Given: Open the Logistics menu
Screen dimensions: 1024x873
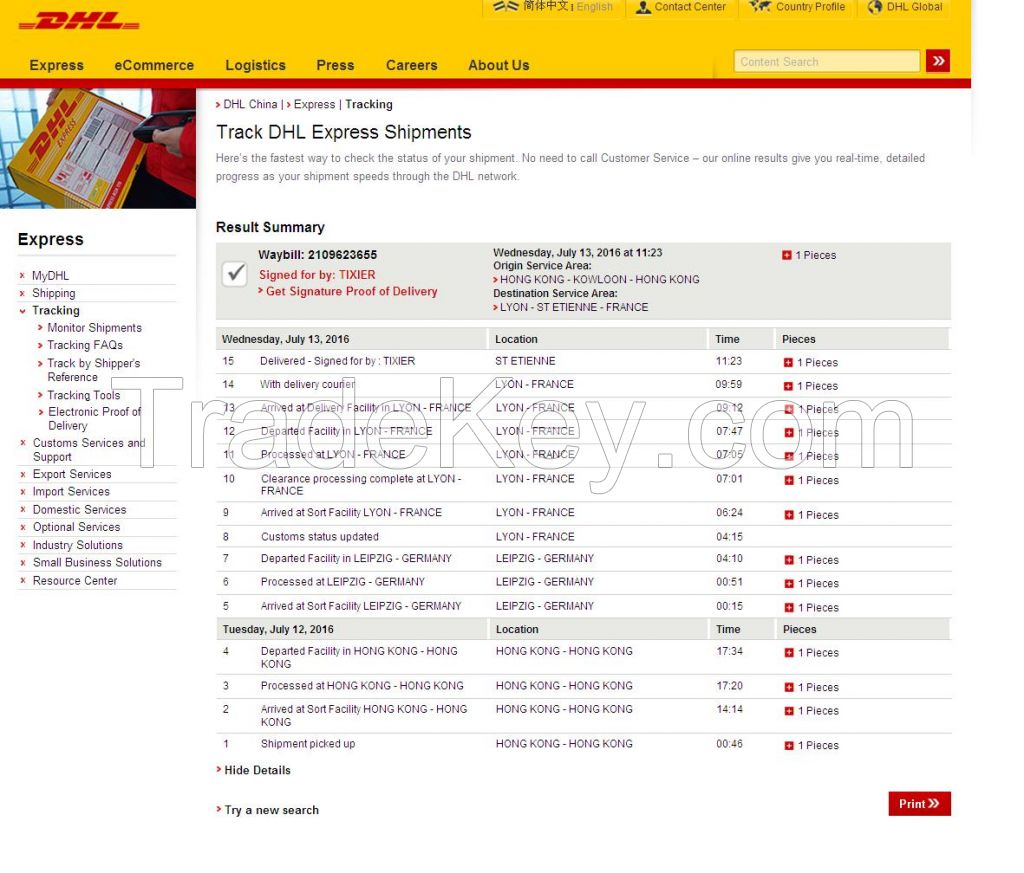Looking at the screenshot, I should pos(255,65).
